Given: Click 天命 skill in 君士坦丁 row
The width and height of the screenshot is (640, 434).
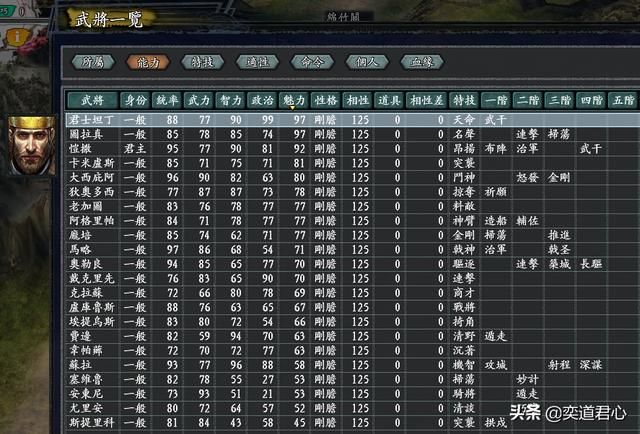Looking at the screenshot, I should pos(464,120).
